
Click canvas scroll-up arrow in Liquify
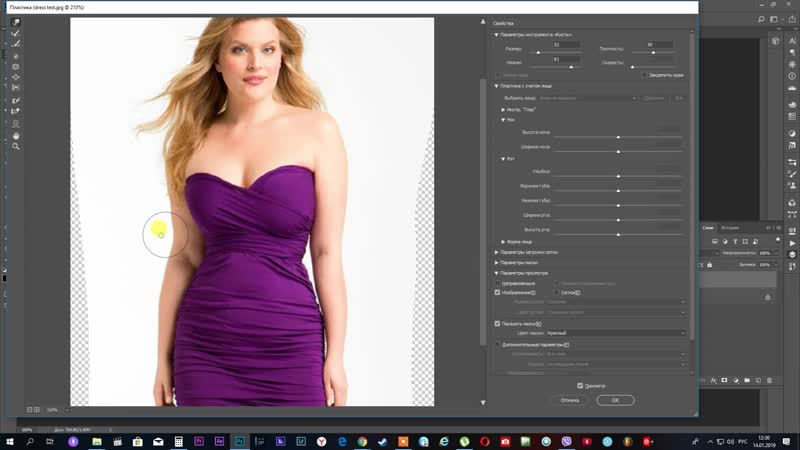[x=483, y=22]
